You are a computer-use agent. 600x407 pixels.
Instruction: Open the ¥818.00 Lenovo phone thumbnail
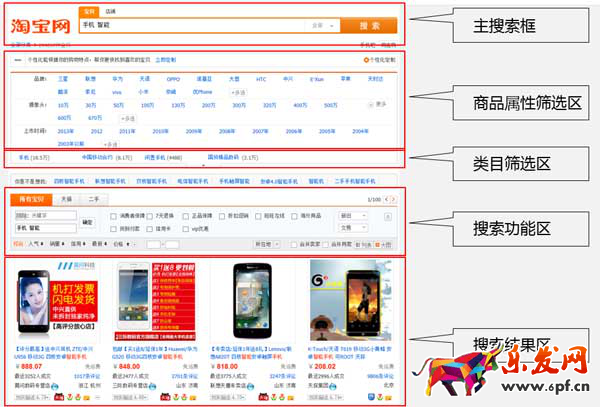[x=253, y=300]
